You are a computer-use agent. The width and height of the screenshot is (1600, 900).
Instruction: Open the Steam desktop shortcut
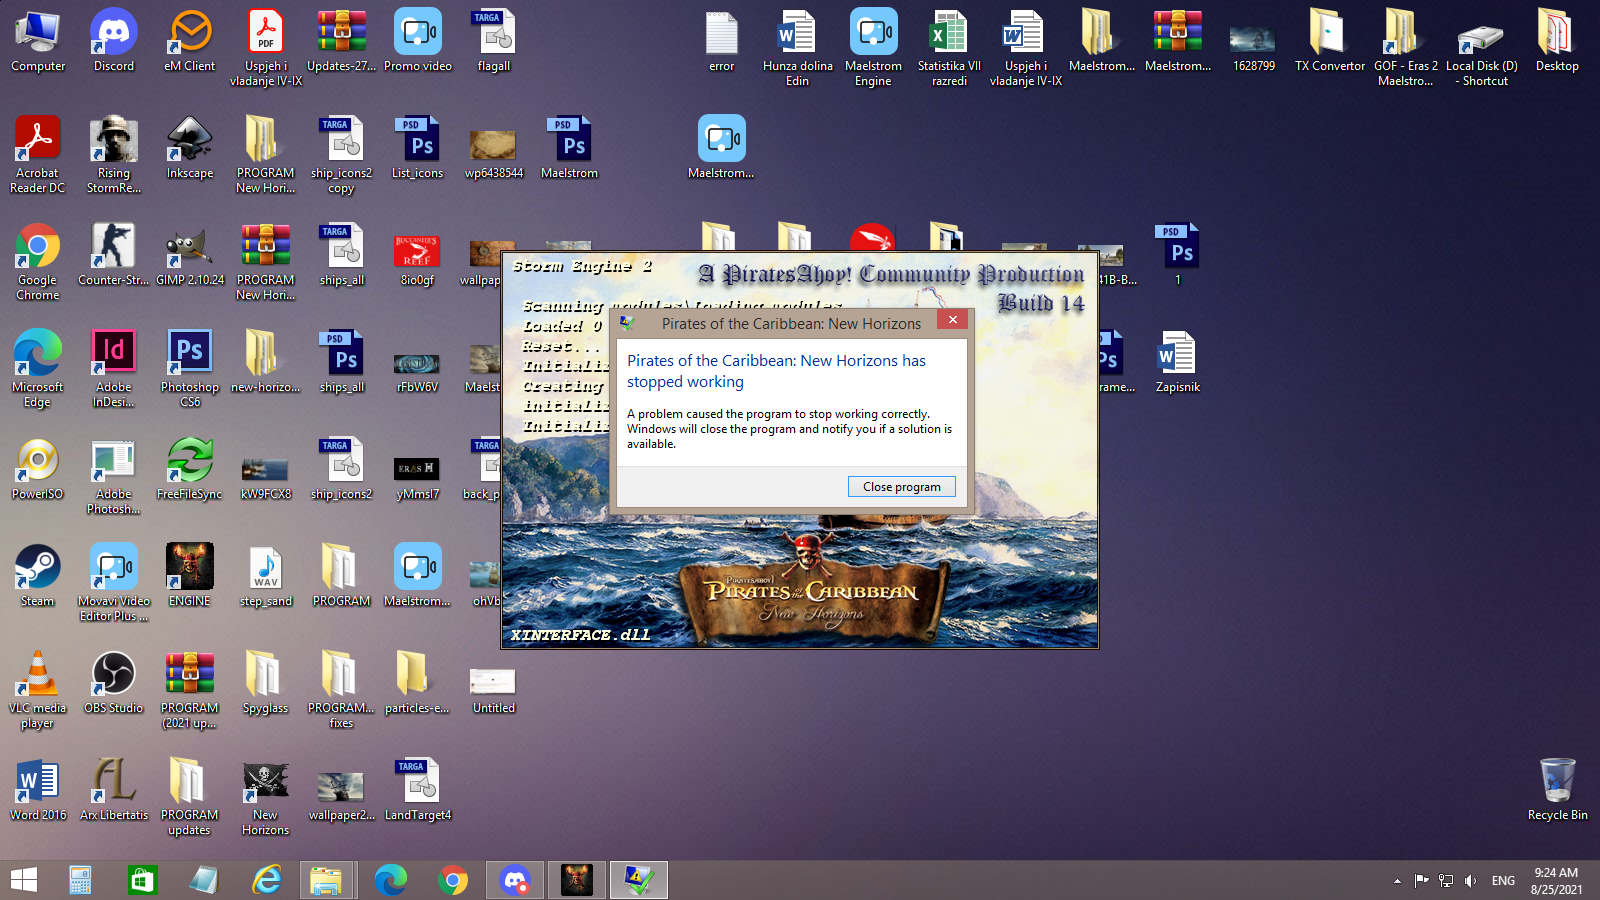(38, 576)
